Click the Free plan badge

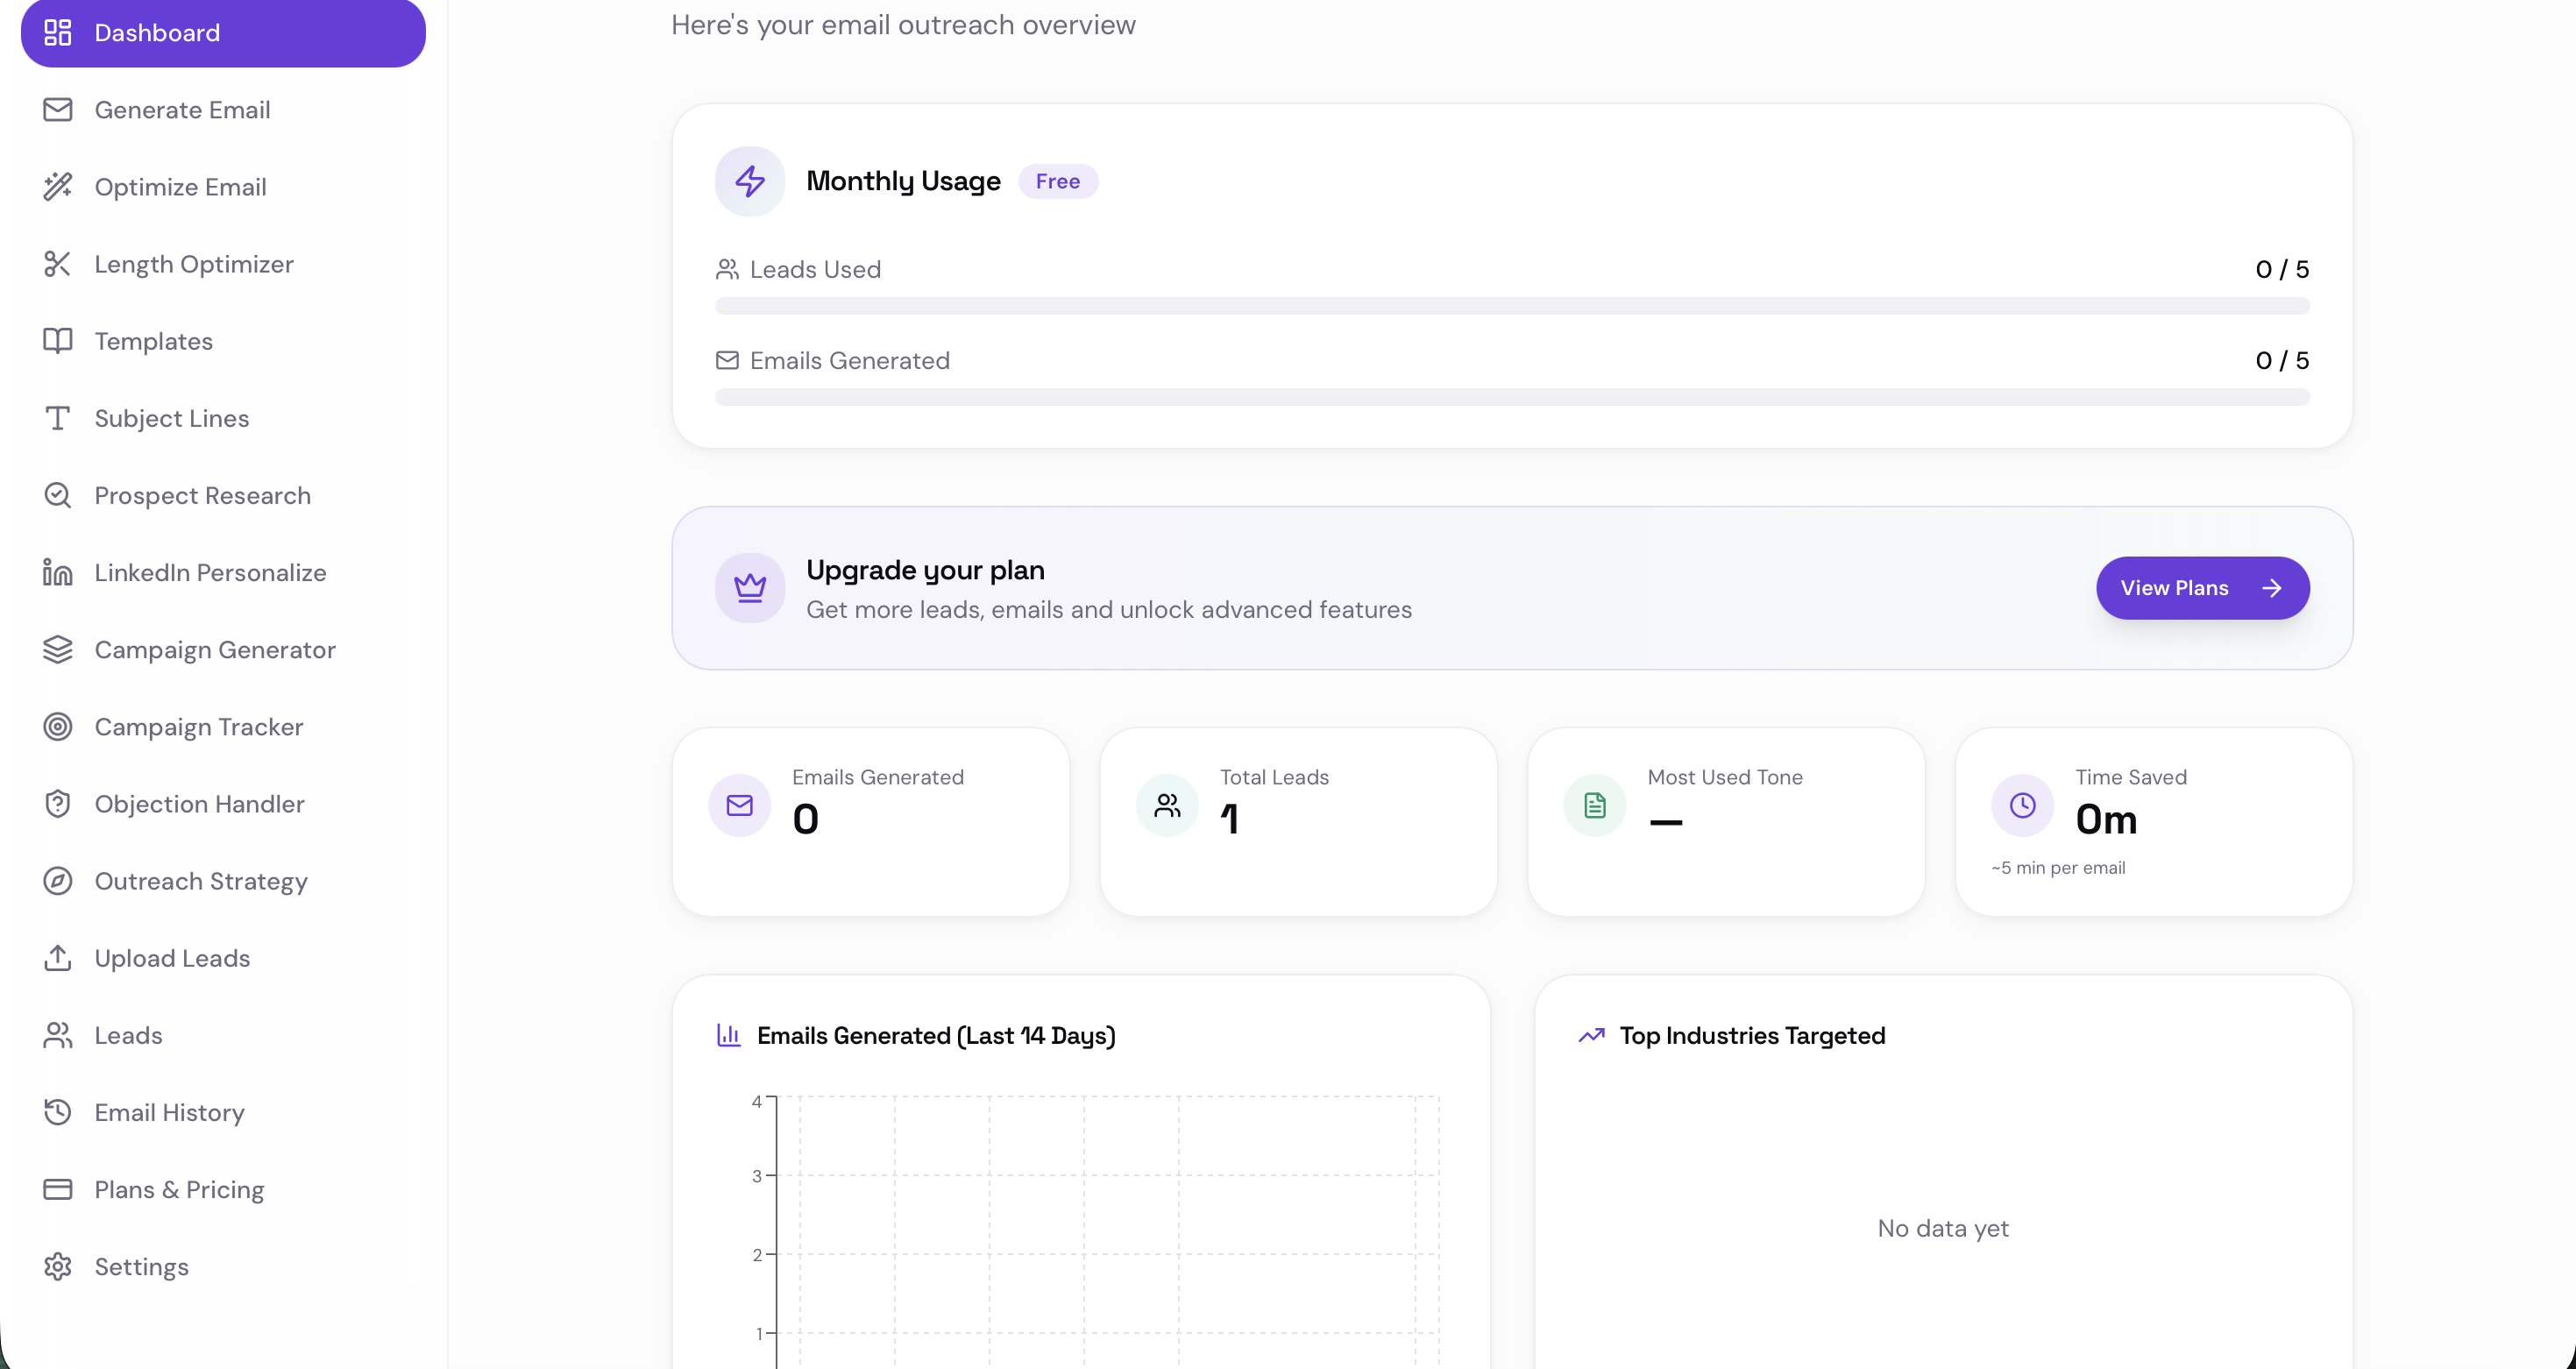pyautogui.click(x=1057, y=181)
